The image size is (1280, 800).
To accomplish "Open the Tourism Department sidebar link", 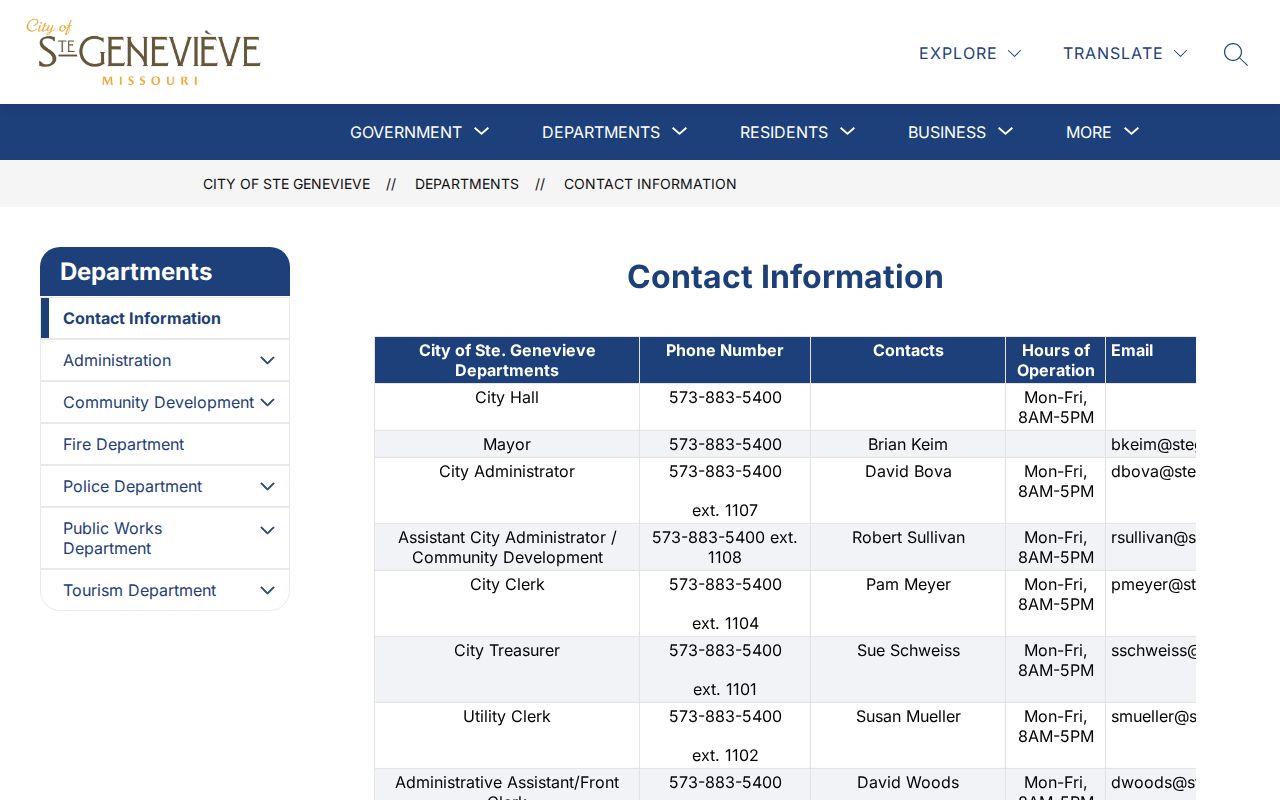I will coord(139,590).
